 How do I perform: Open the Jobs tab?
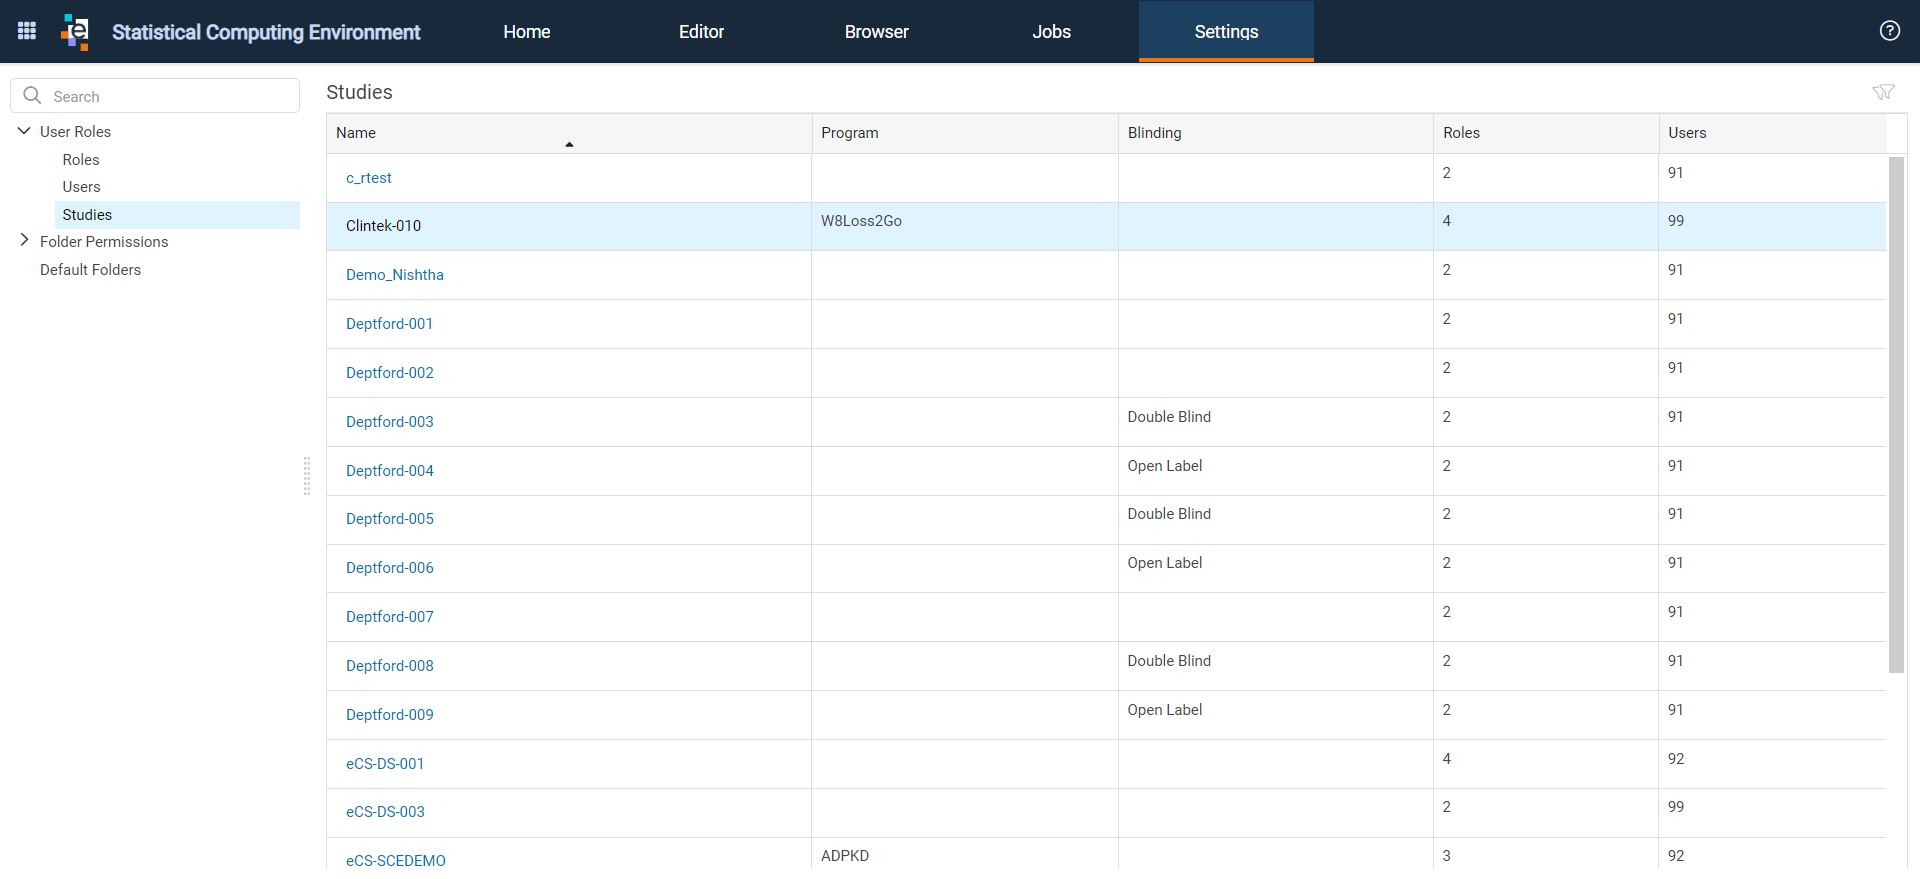pos(1051,32)
